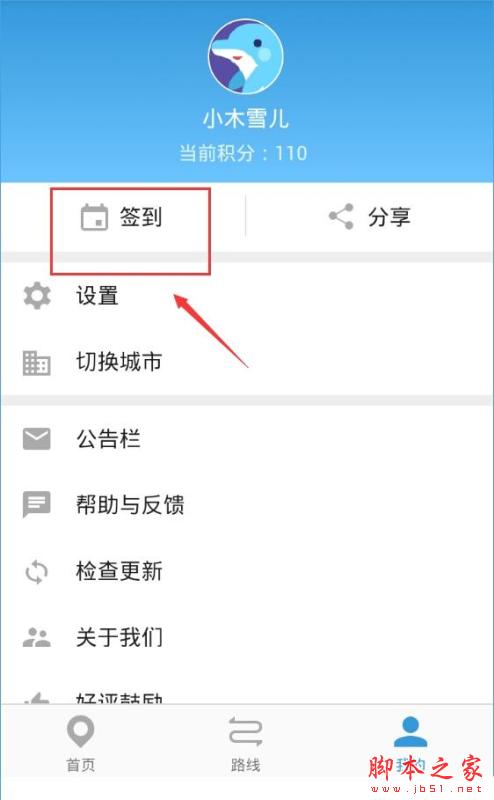Click the people about-us icon
Screen dimensions: 494x800
click(37, 637)
